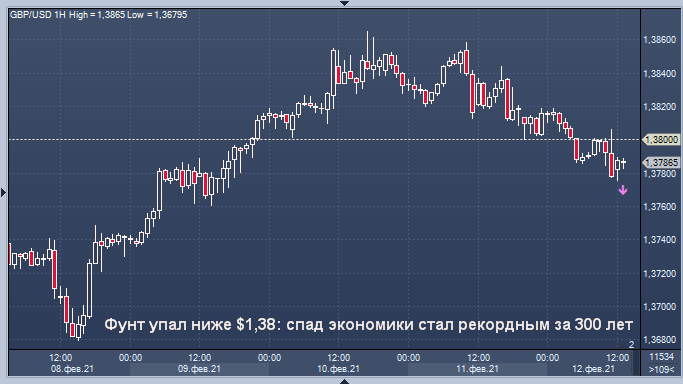This screenshot has width=683, height=384.
Task: Click the 1,37600 price axis label
Action: pos(659,206)
